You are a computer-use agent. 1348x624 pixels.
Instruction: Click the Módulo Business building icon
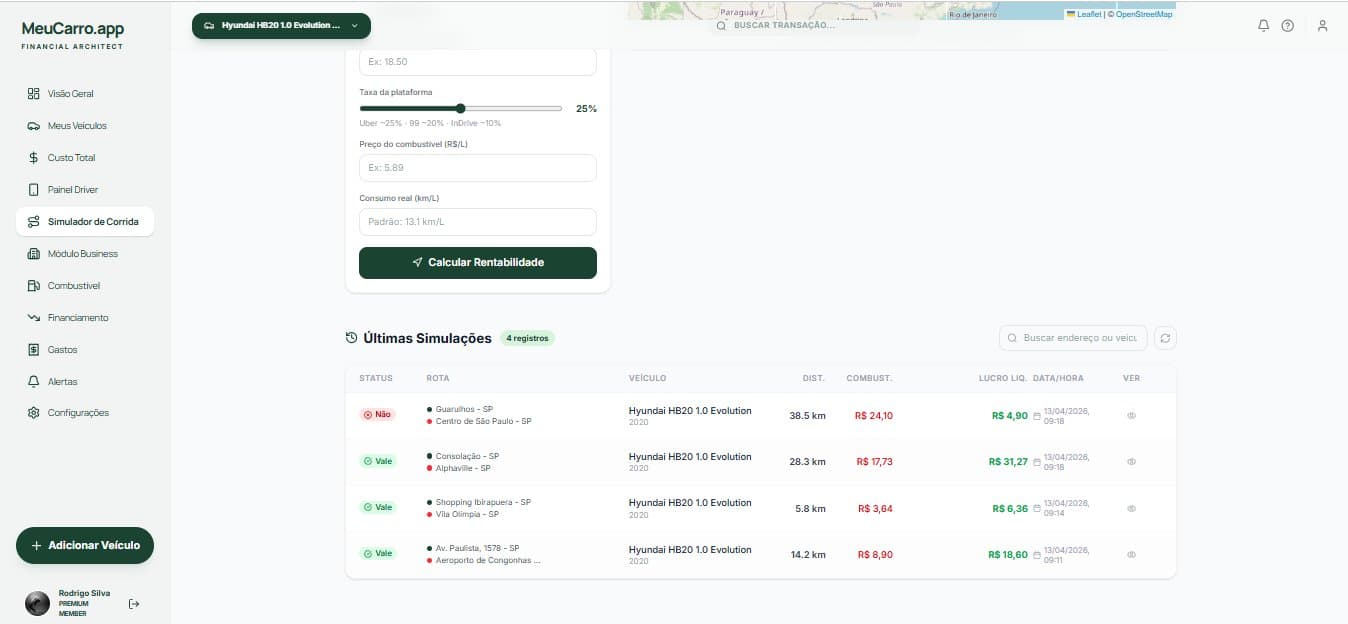click(34, 254)
